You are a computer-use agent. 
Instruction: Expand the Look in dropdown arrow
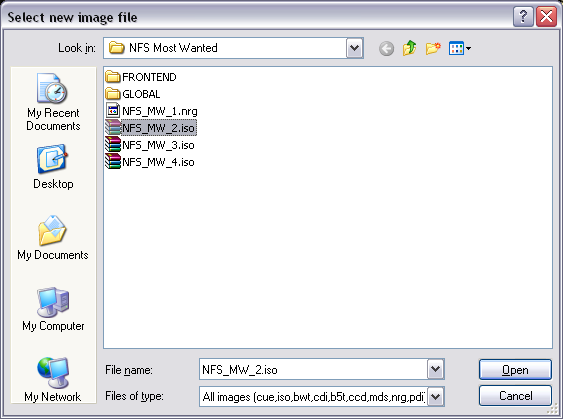(x=355, y=48)
